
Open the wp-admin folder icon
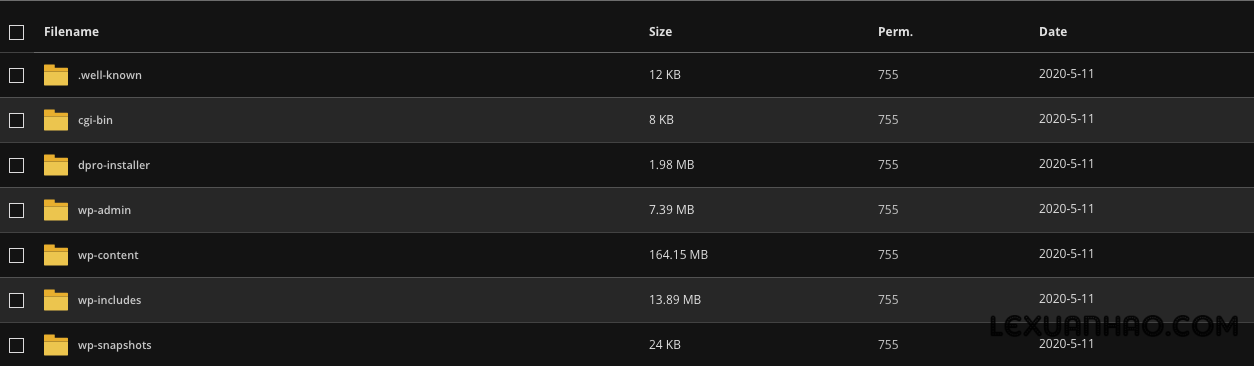(56, 210)
